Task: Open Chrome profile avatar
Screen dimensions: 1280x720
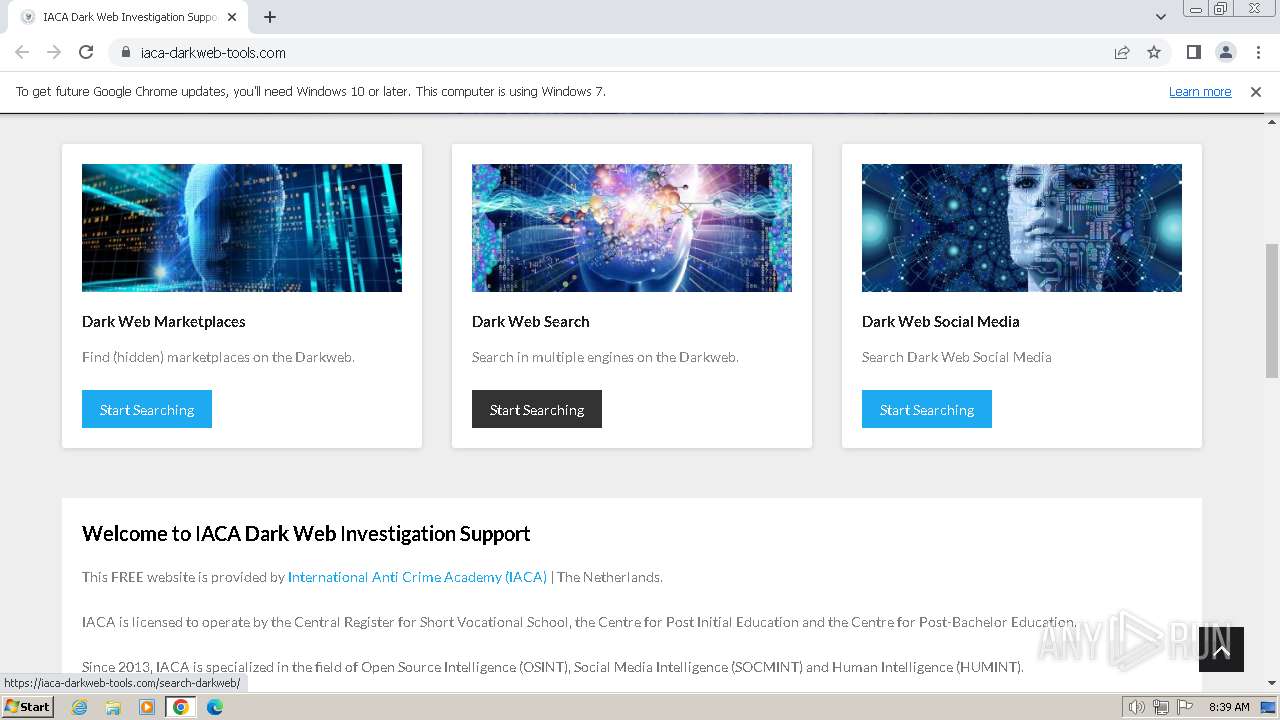Action: (1225, 52)
